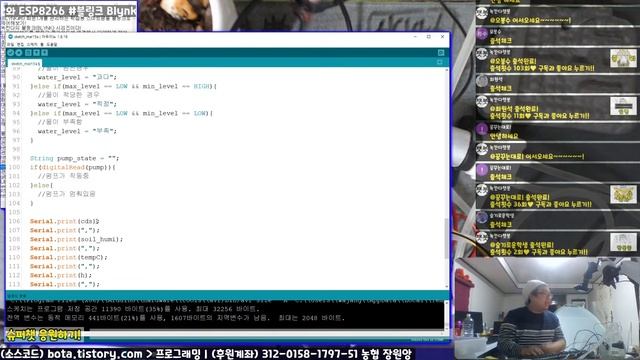Click the line 'String pump_state = "";'
The width and height of the screenshot is (640, 360).
74,158
